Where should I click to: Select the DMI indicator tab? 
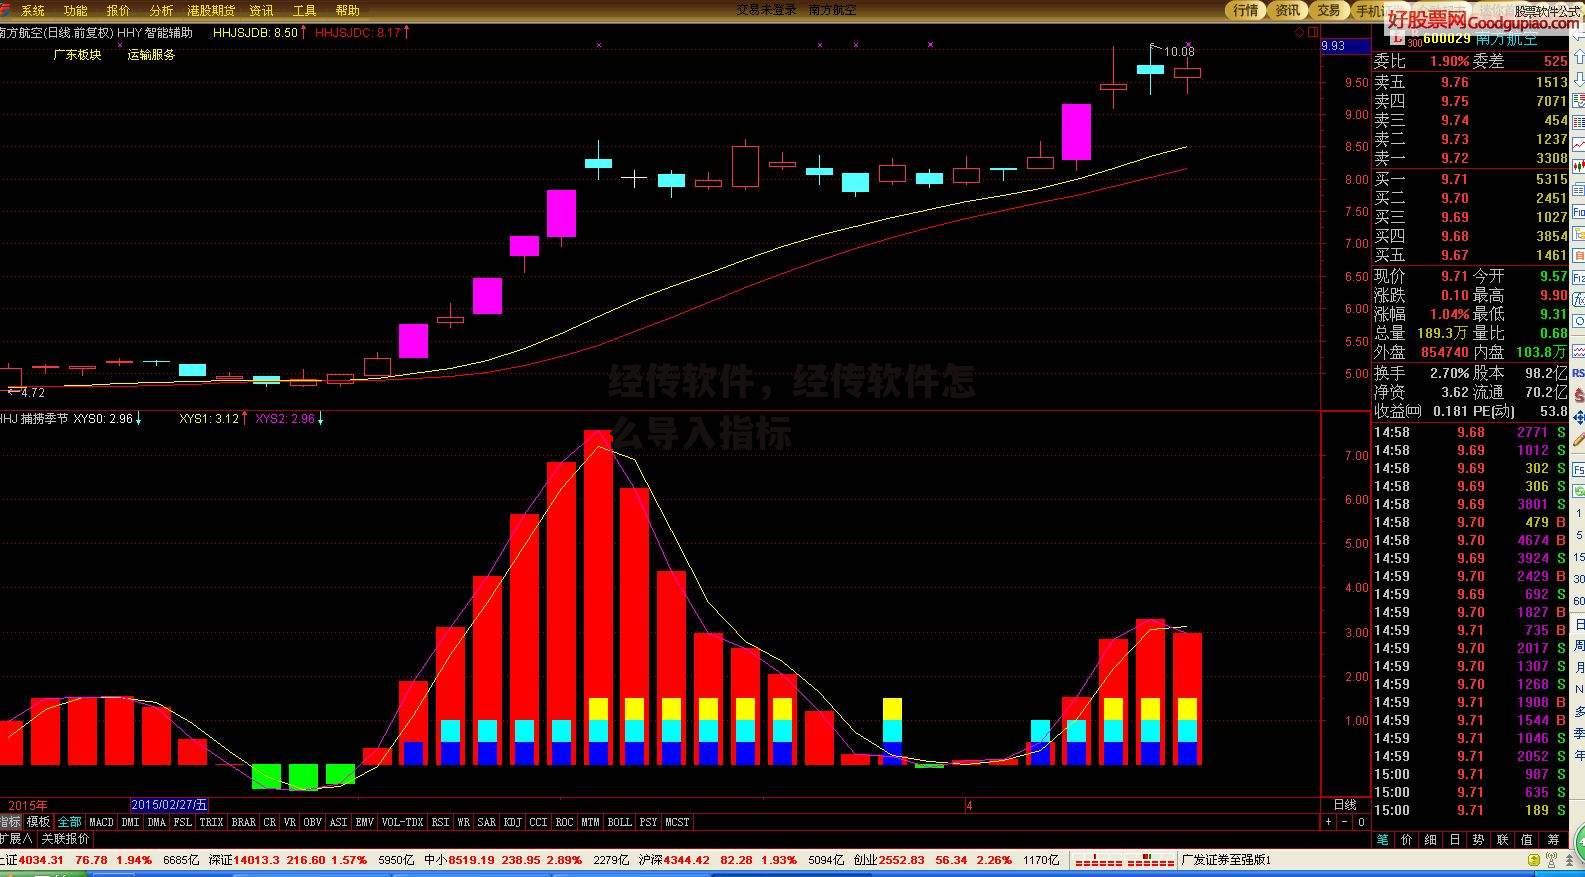pyautogui.click(x=131, y=822)
